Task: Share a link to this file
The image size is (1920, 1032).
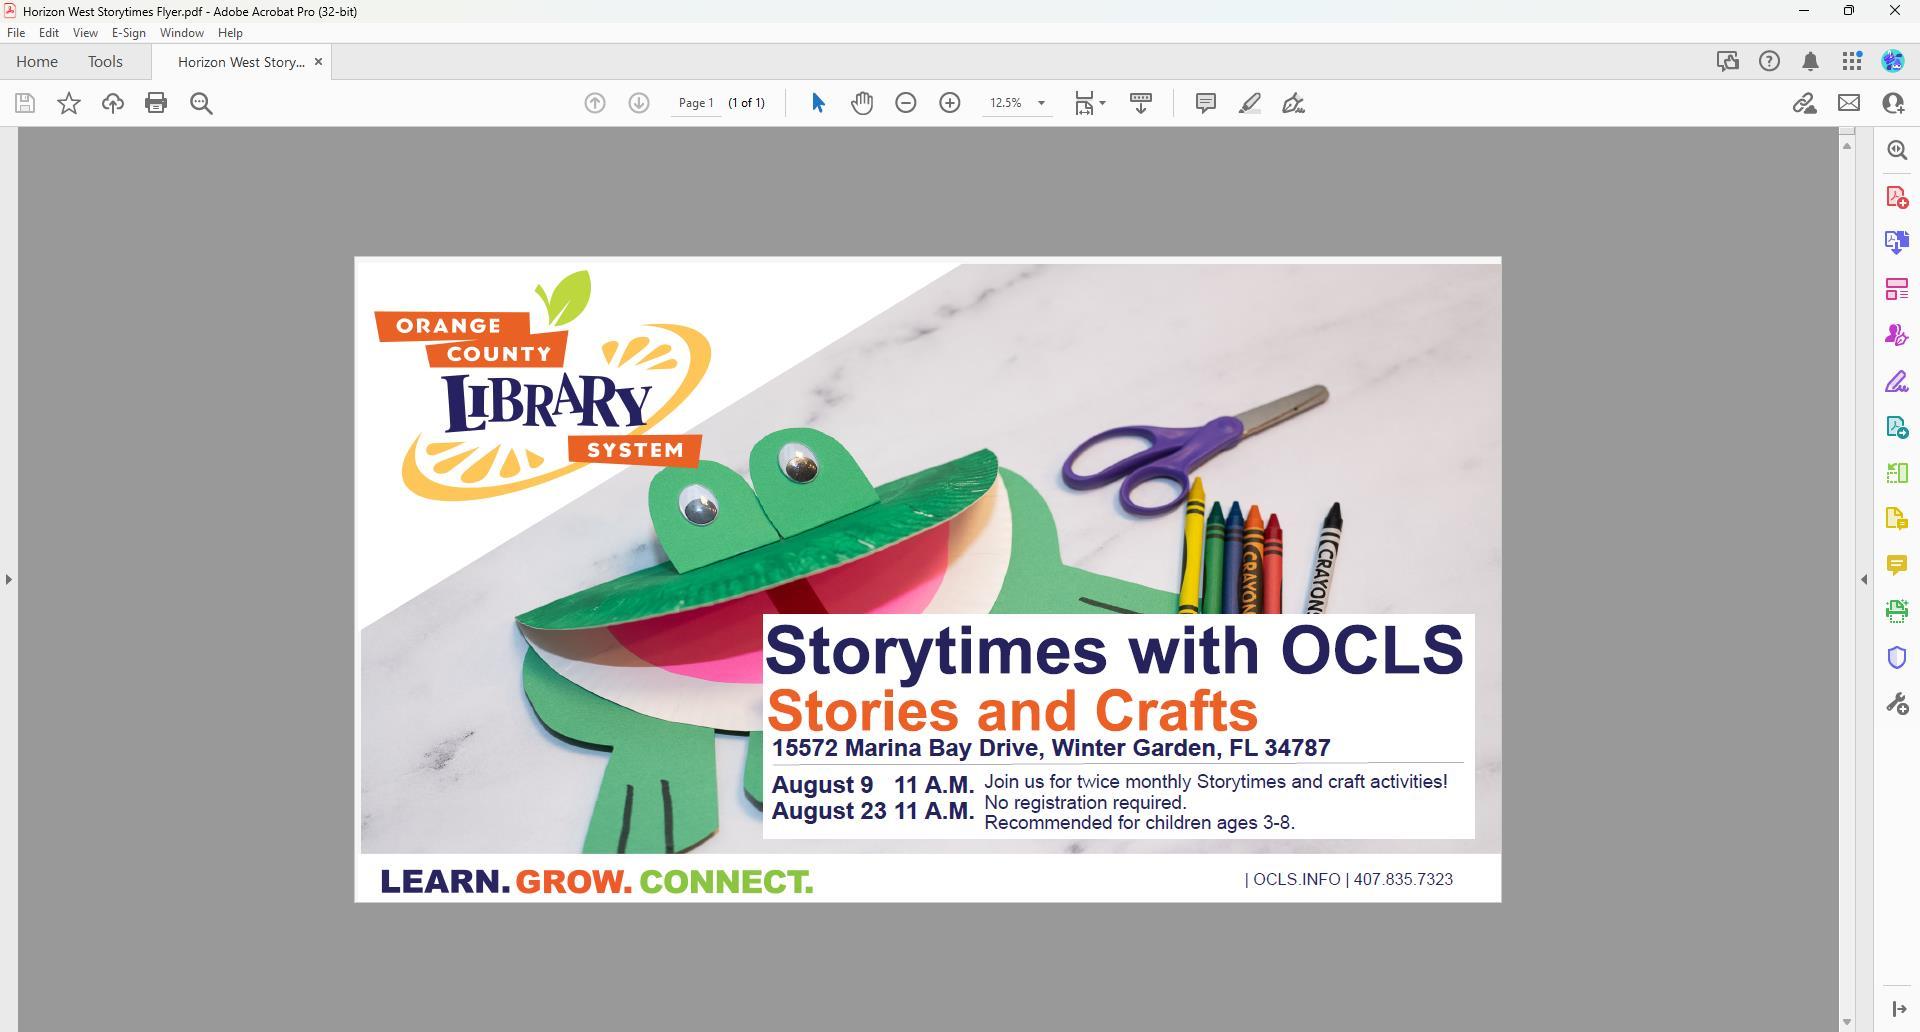Action: coord(1805,103)
